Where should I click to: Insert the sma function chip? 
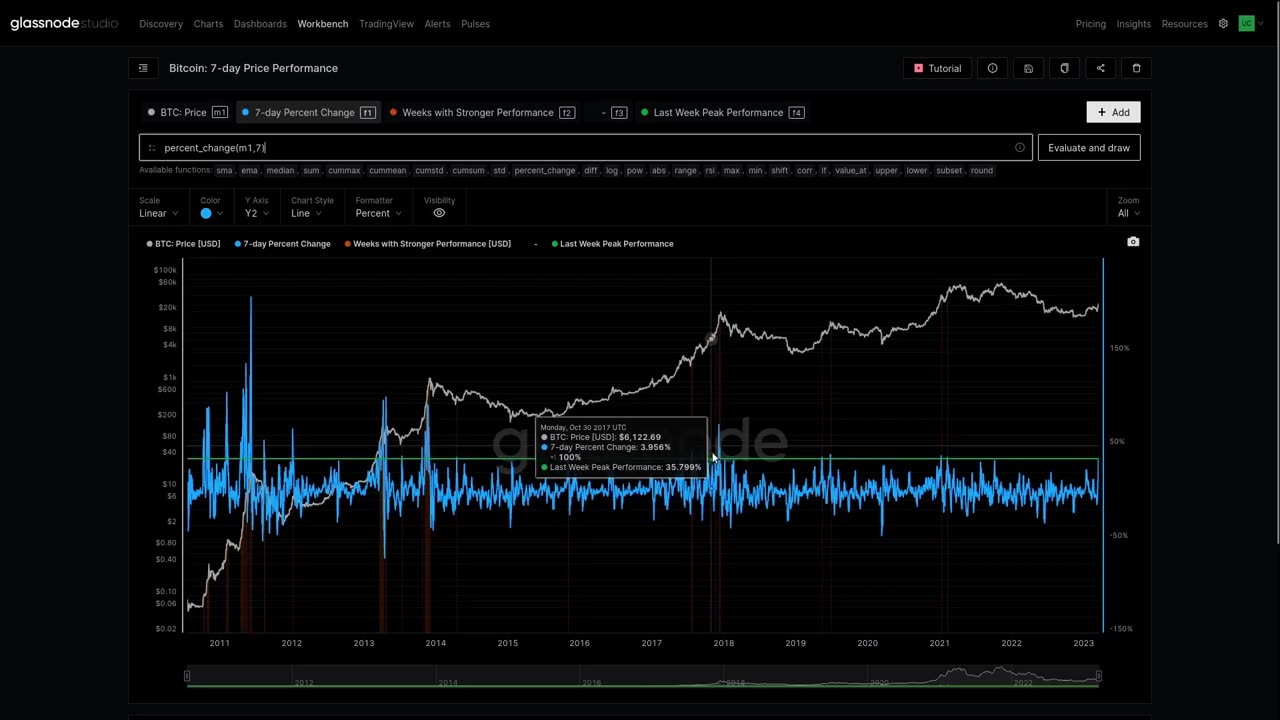click(x=224, y=171)
